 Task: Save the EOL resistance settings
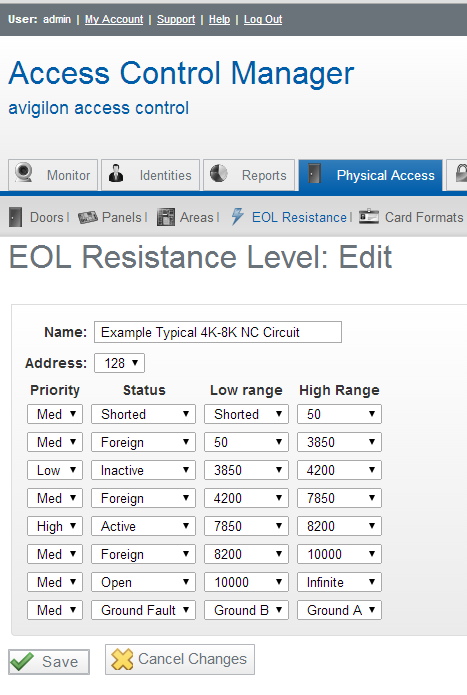[x=49, y=662]
